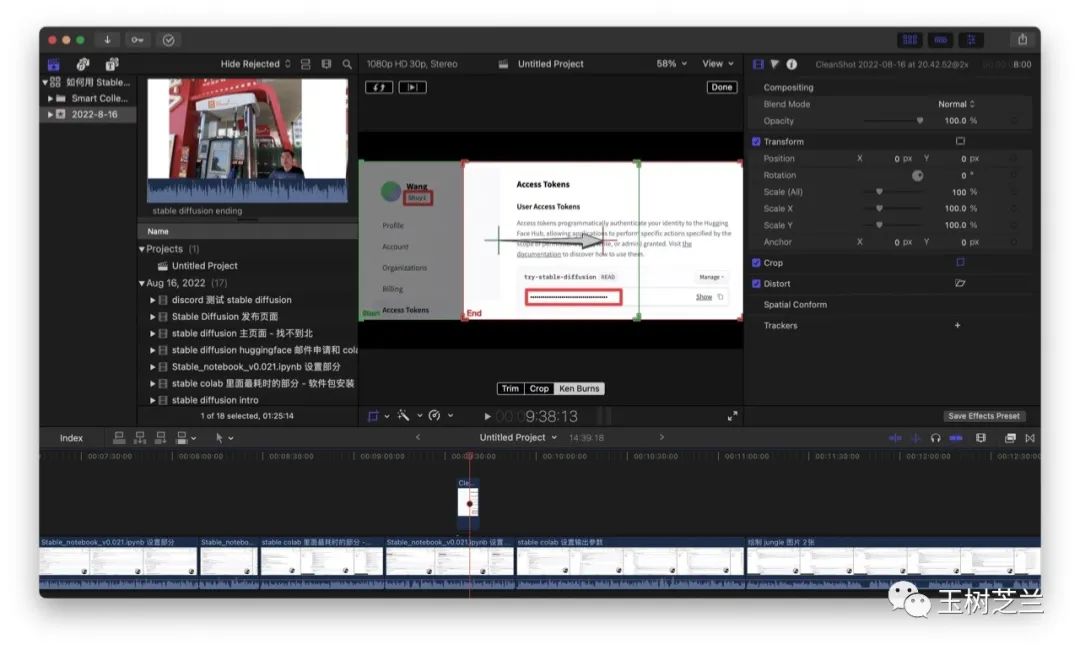This screenshot has width=1080, height=650.
Task: Click the append clip edit icon
Action: click(160, 438)
